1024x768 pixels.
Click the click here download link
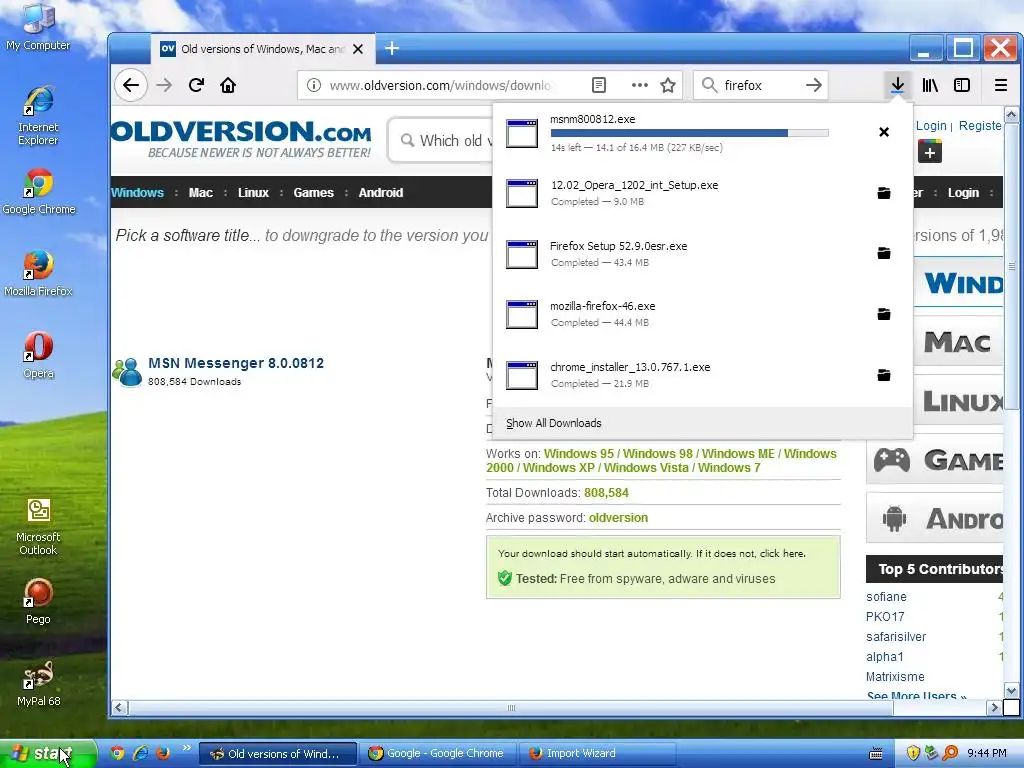pos(782,554)
